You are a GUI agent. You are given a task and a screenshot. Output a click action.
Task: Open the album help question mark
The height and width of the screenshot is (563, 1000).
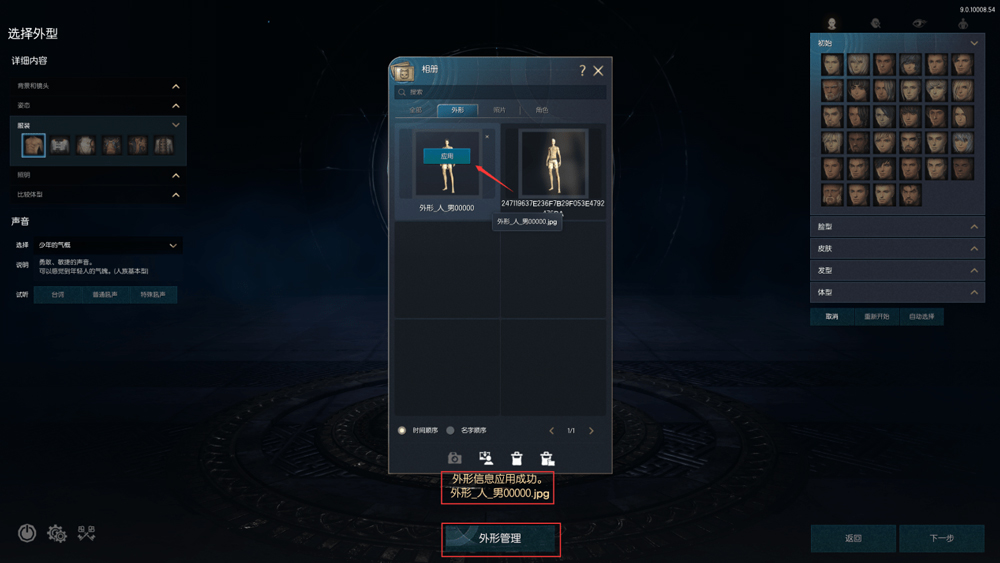point(582,70)
